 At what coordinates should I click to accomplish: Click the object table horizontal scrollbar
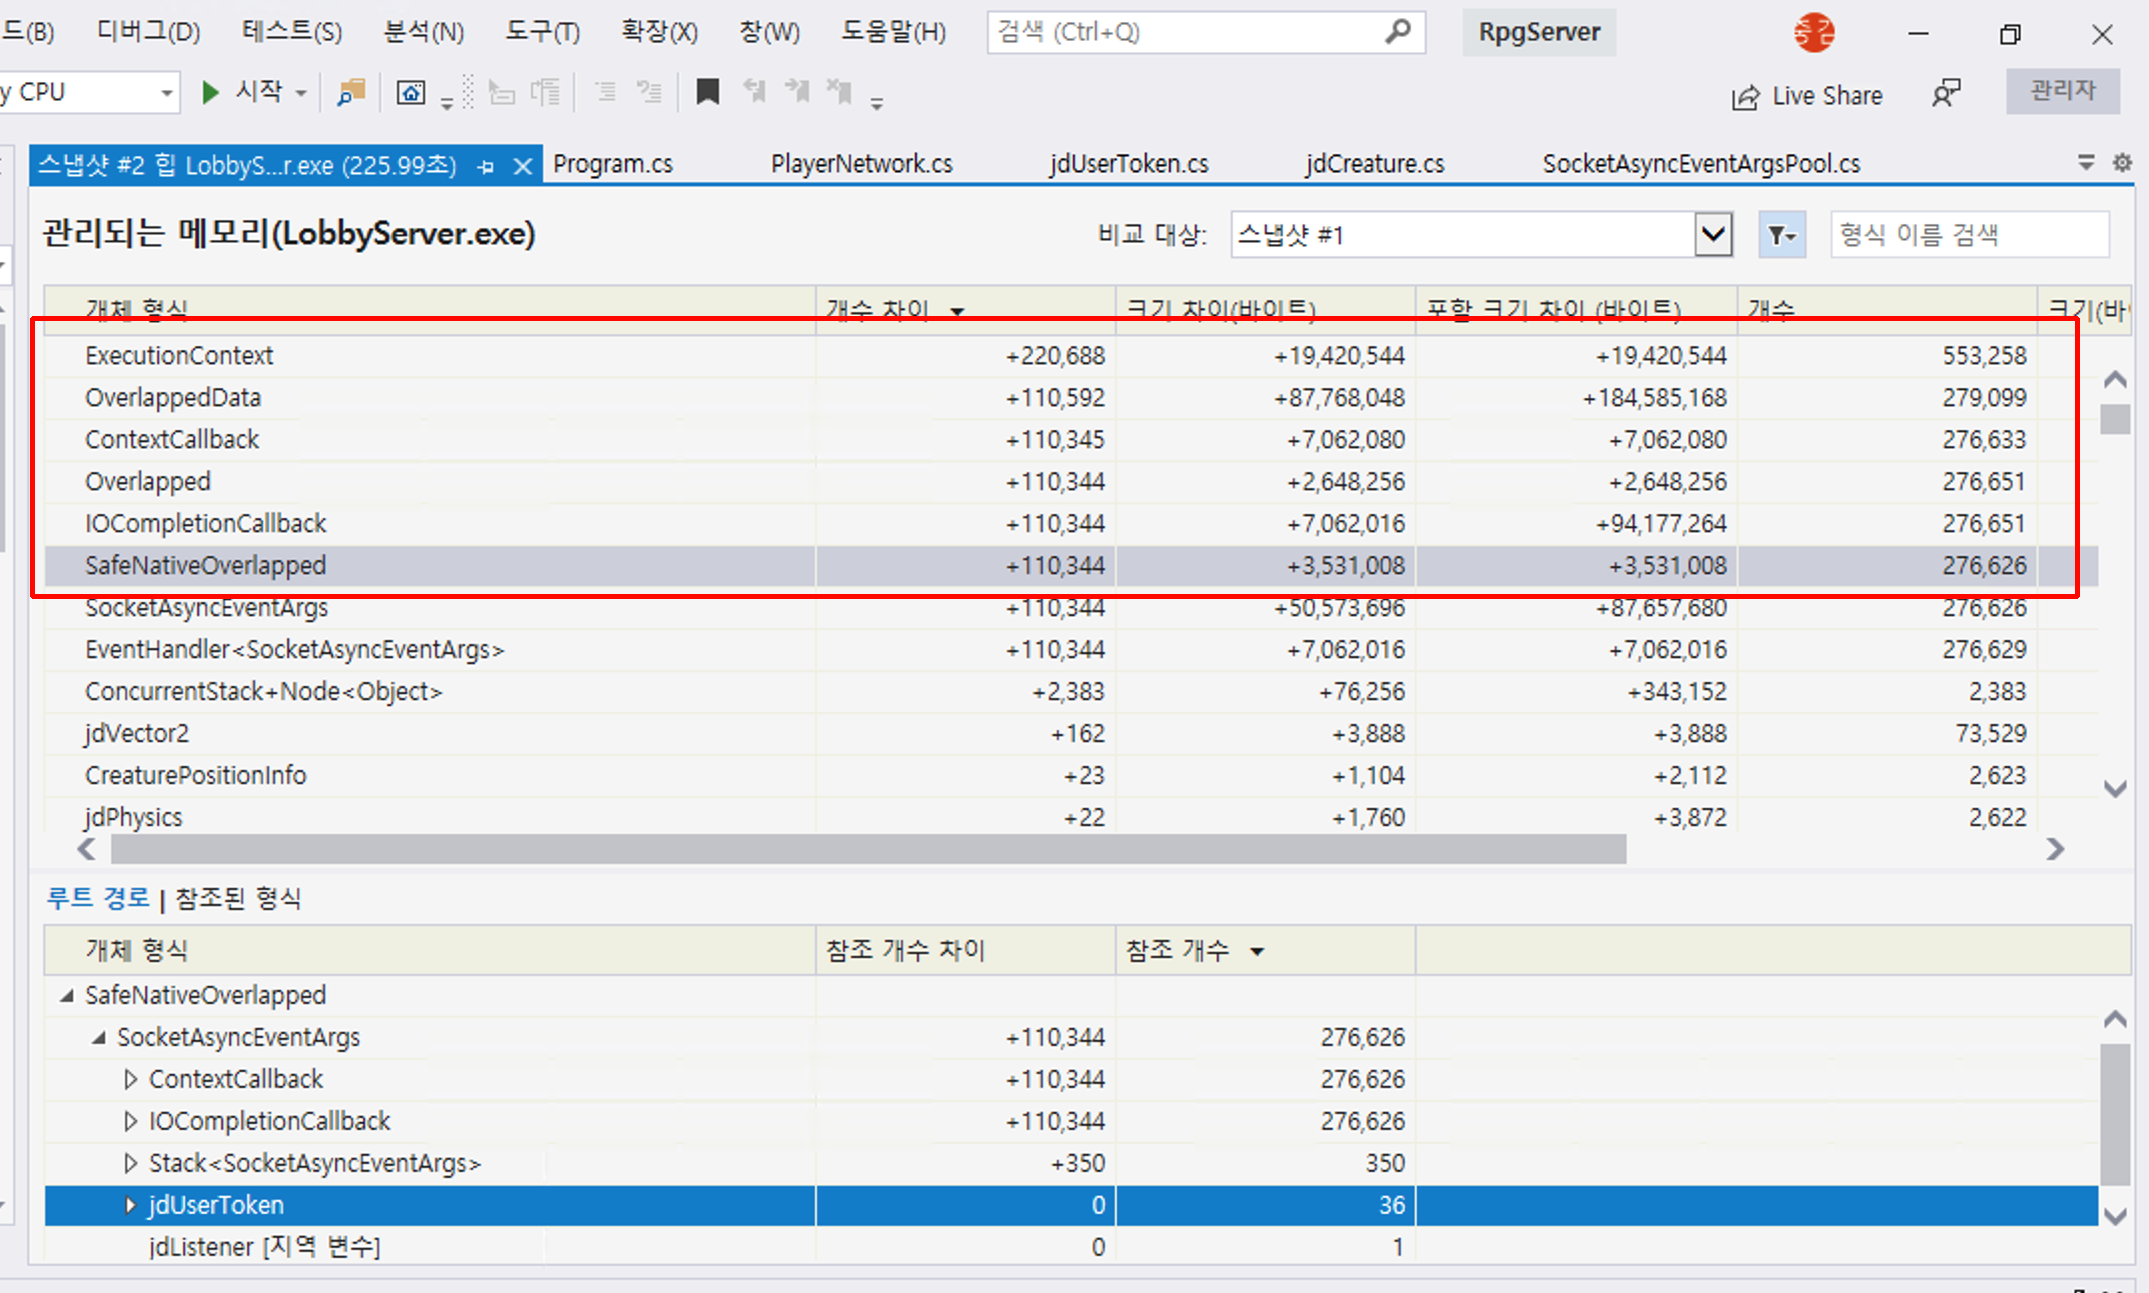(868, 850)
